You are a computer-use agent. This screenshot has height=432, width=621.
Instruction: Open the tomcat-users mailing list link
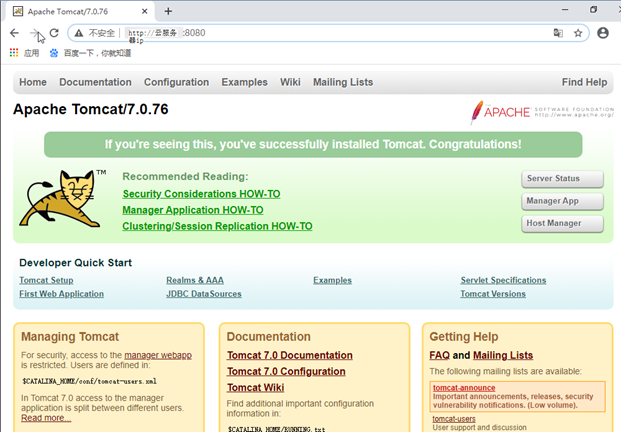(x=454, y=419)
